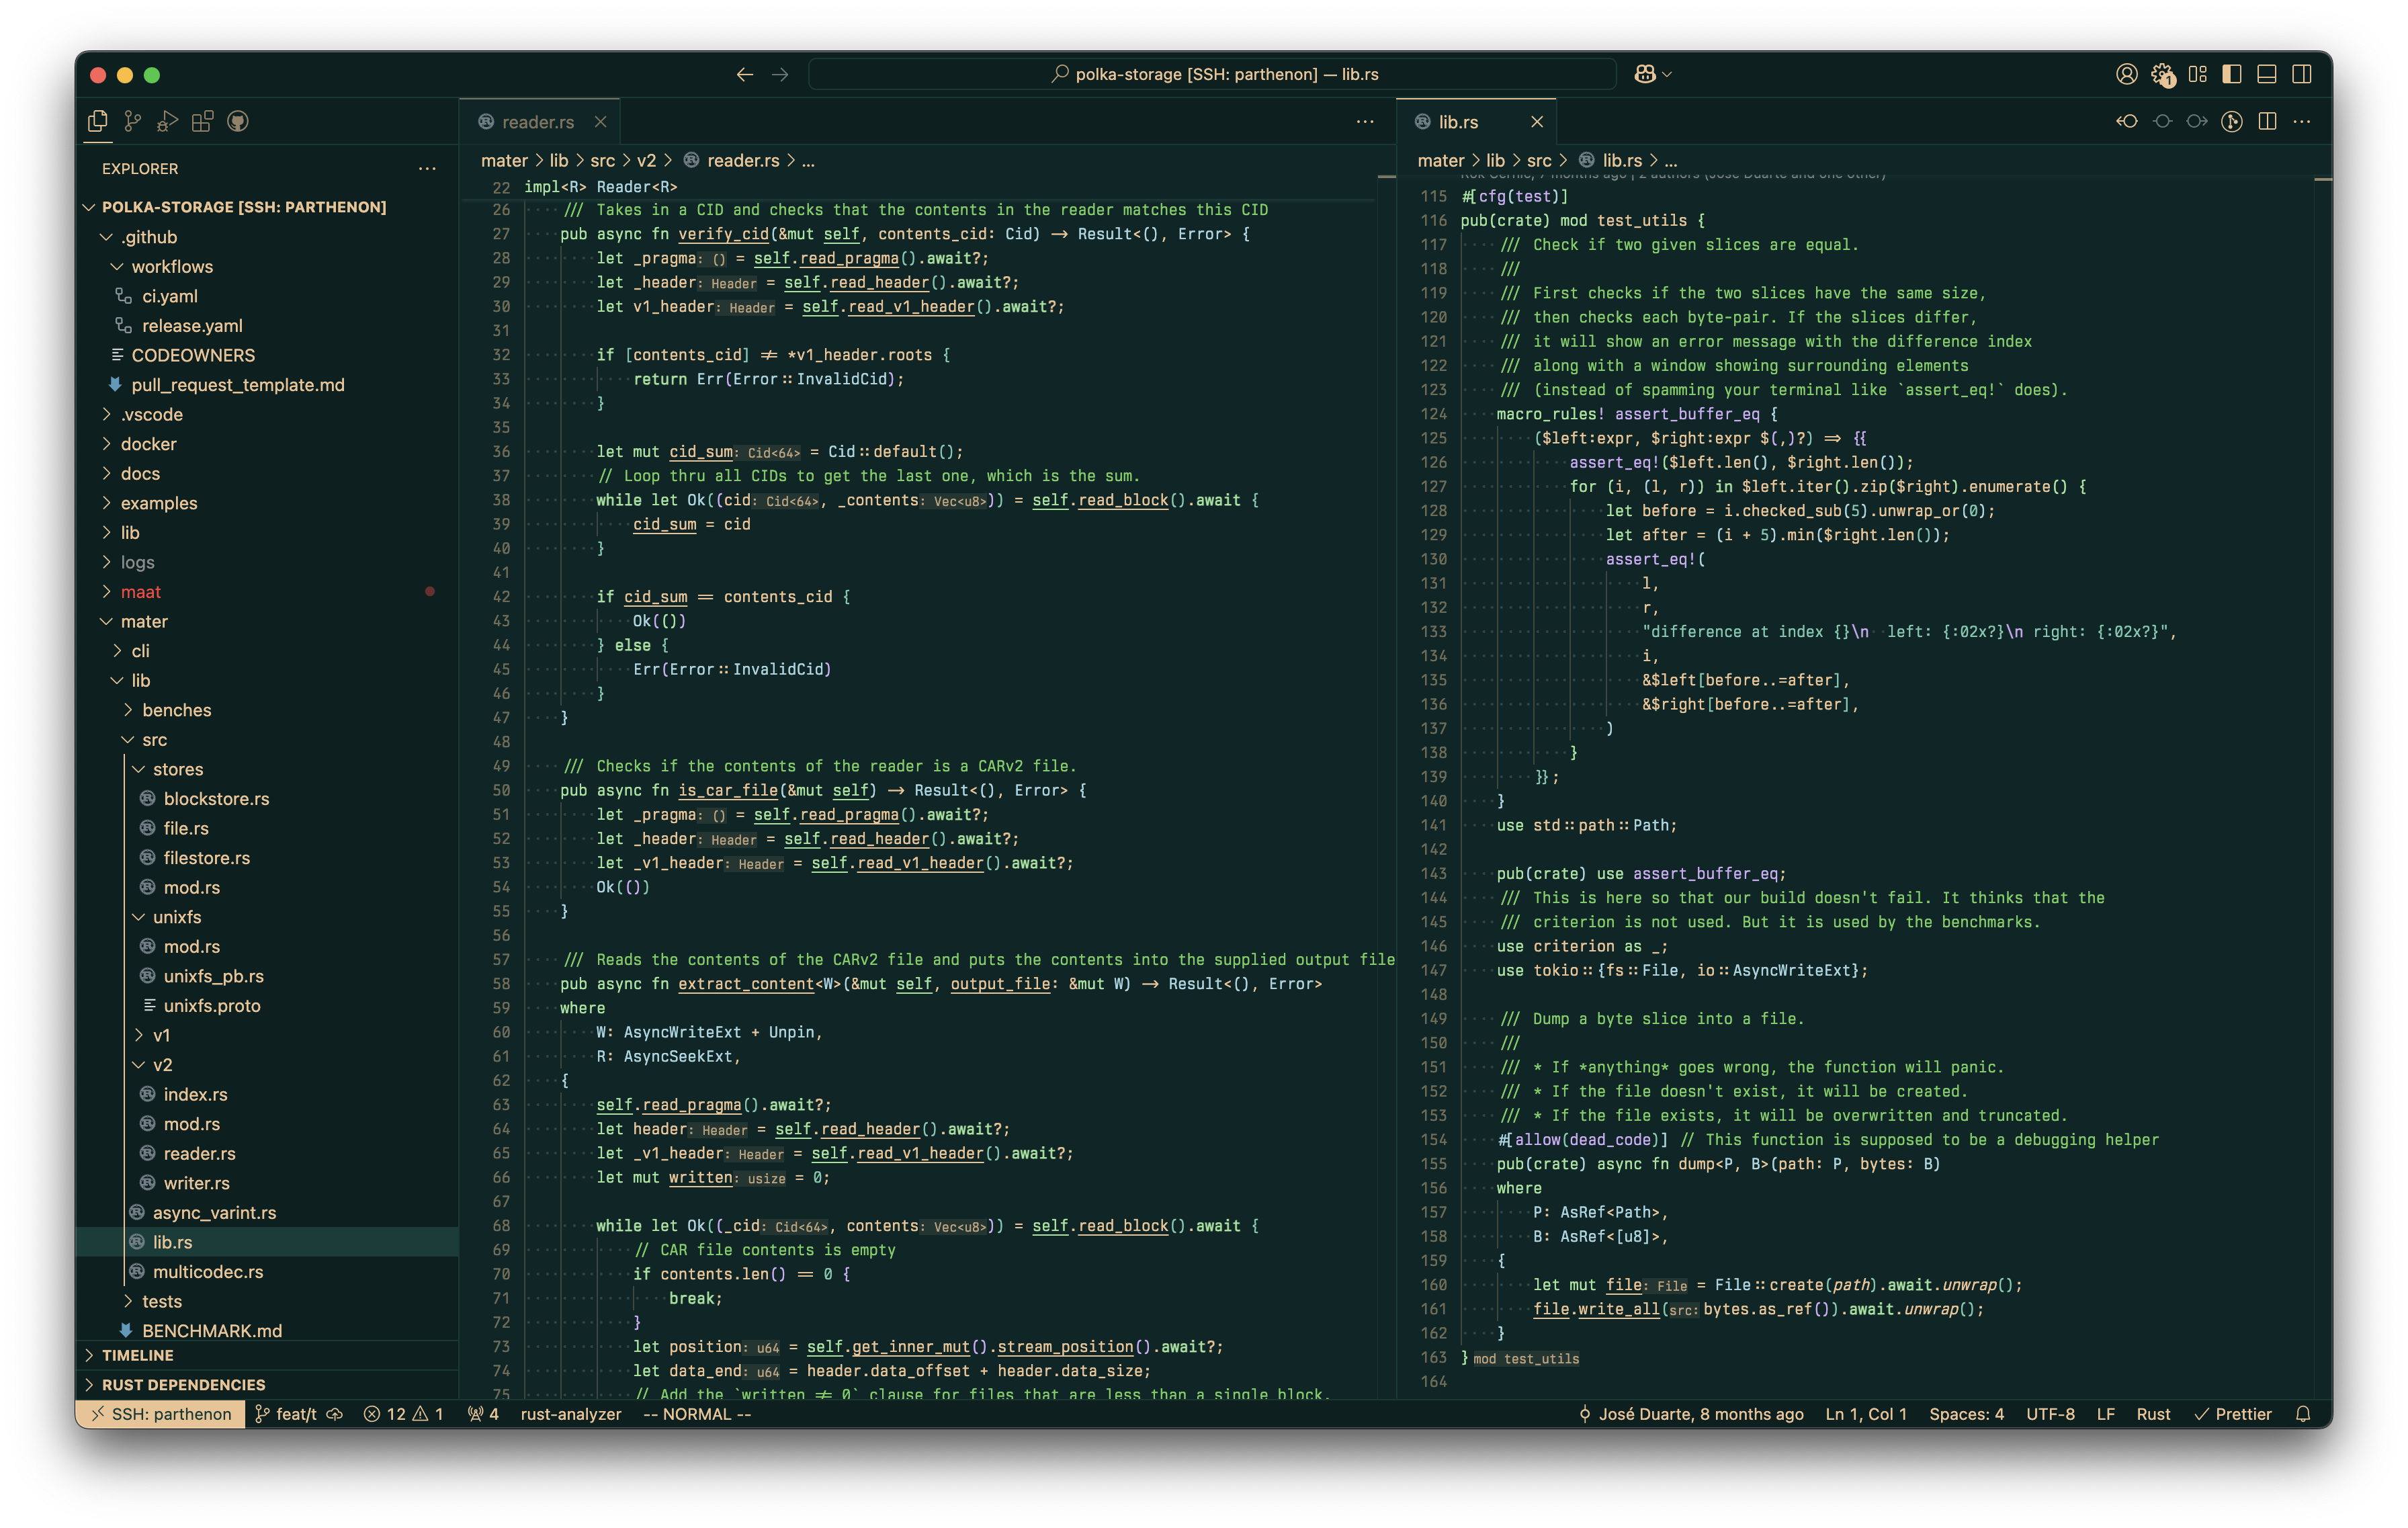The width and height of the screenshot is (2408, 1528).
Task: Click the Accounts icon in the title bar
Action: [2126, 74]
